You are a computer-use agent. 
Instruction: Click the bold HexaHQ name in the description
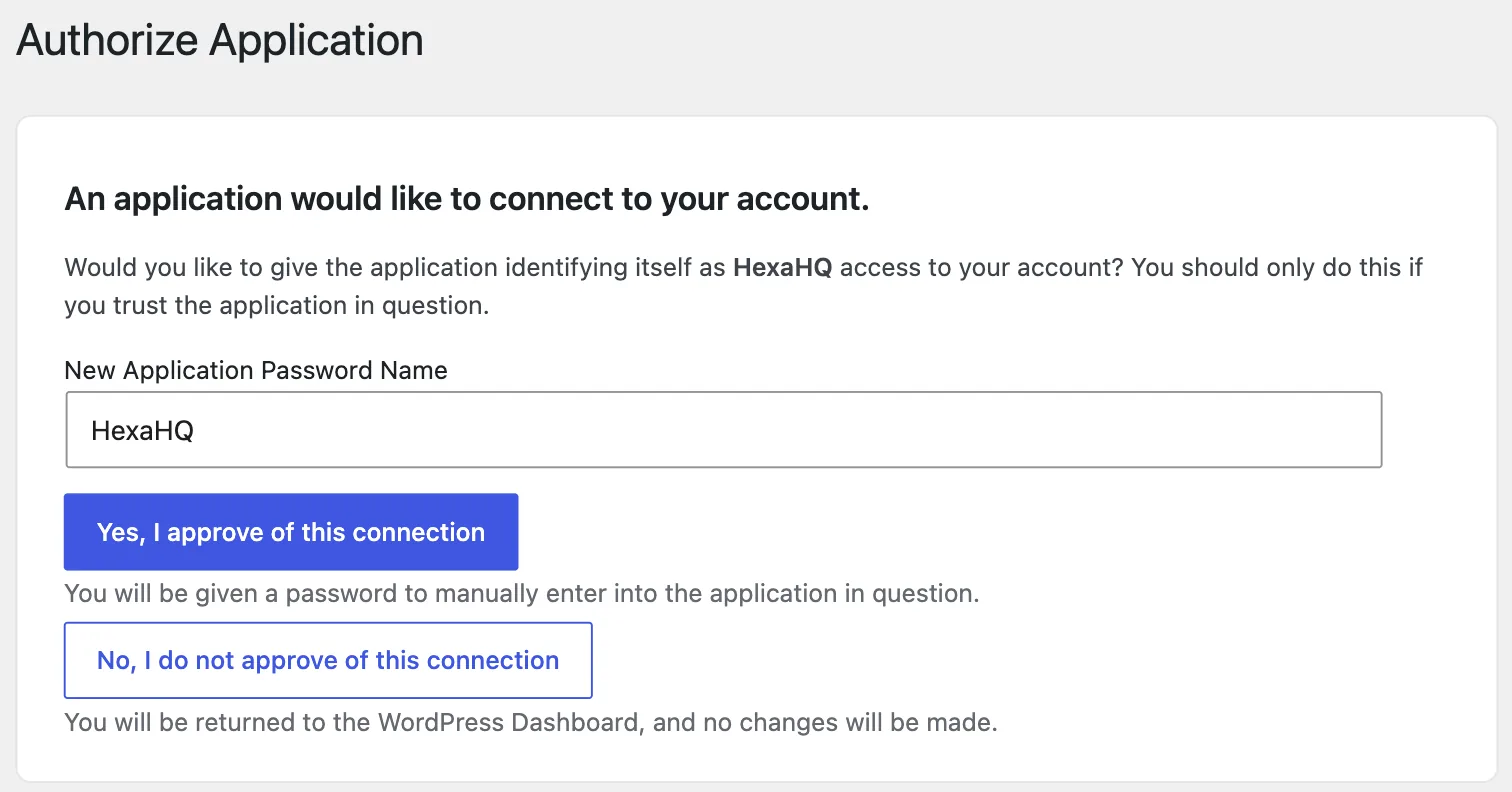783,268
